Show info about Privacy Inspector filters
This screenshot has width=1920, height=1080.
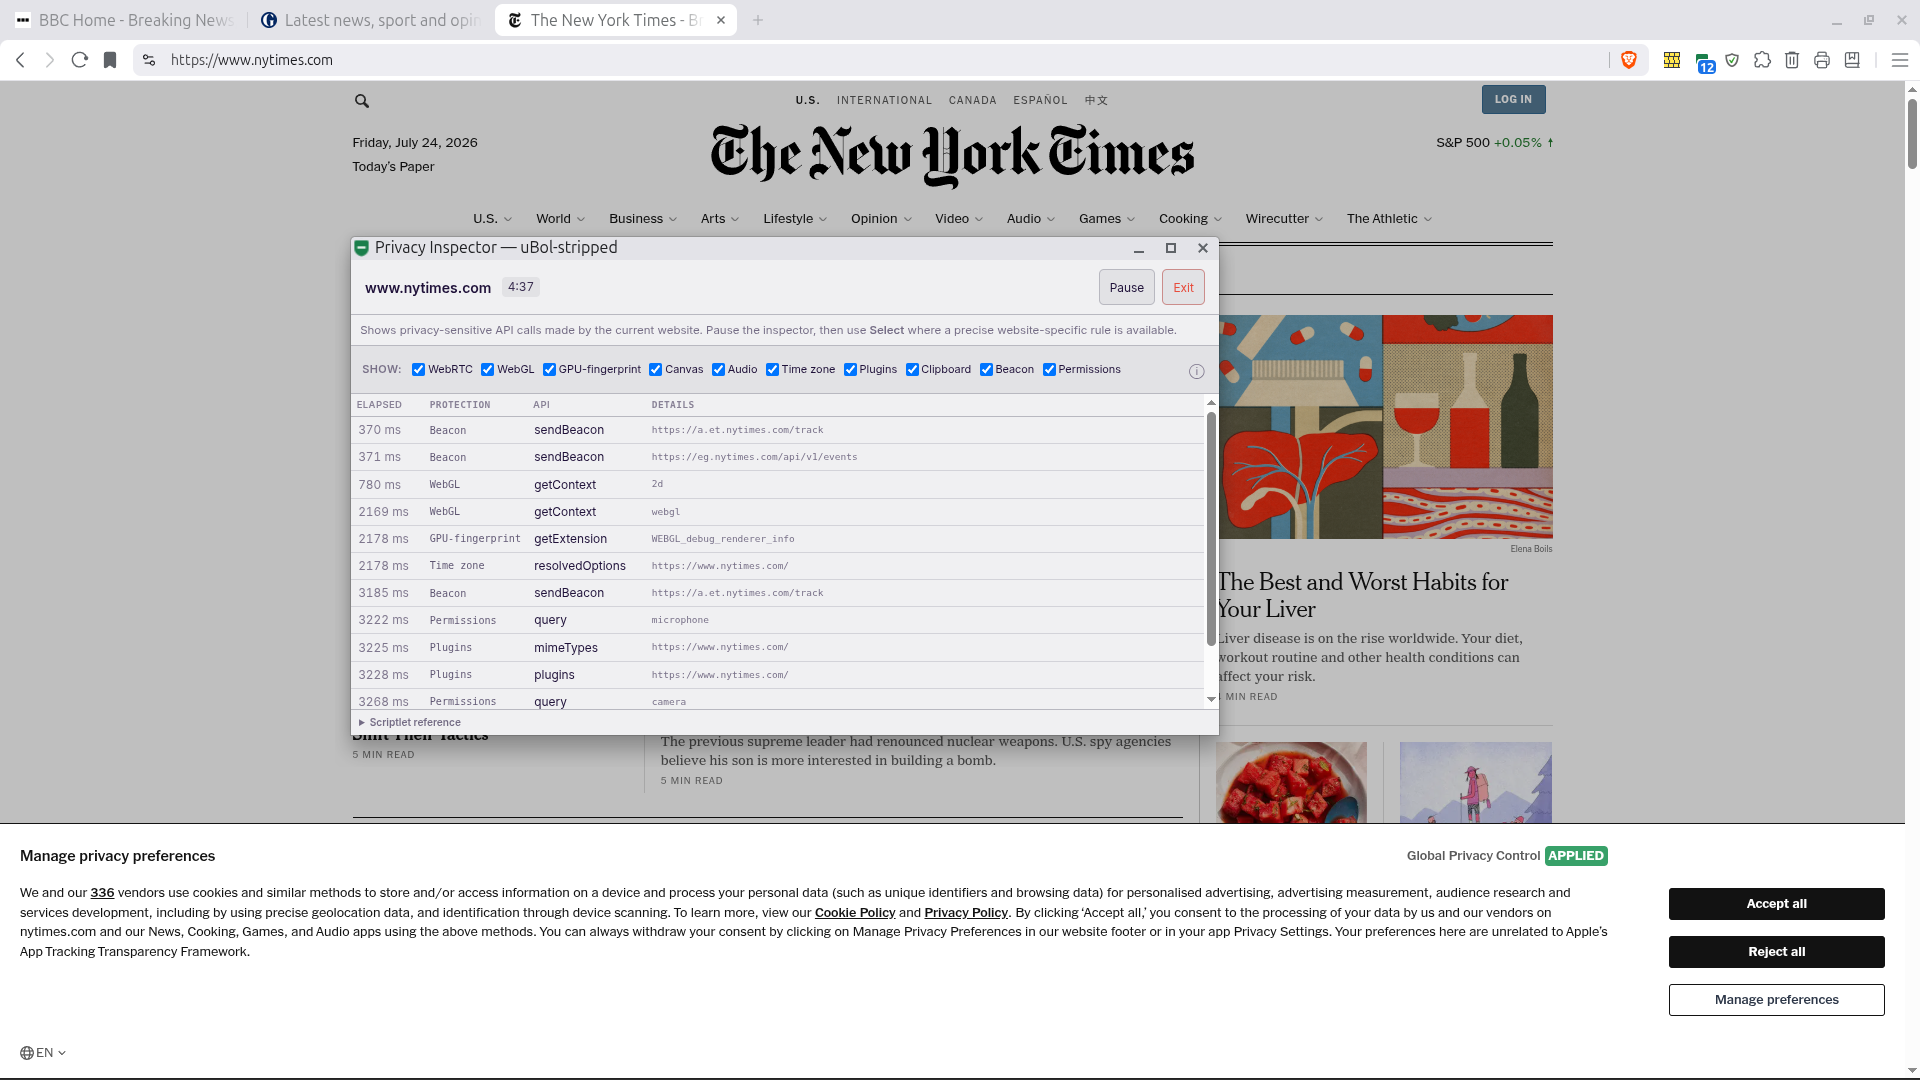(1197, 371)
